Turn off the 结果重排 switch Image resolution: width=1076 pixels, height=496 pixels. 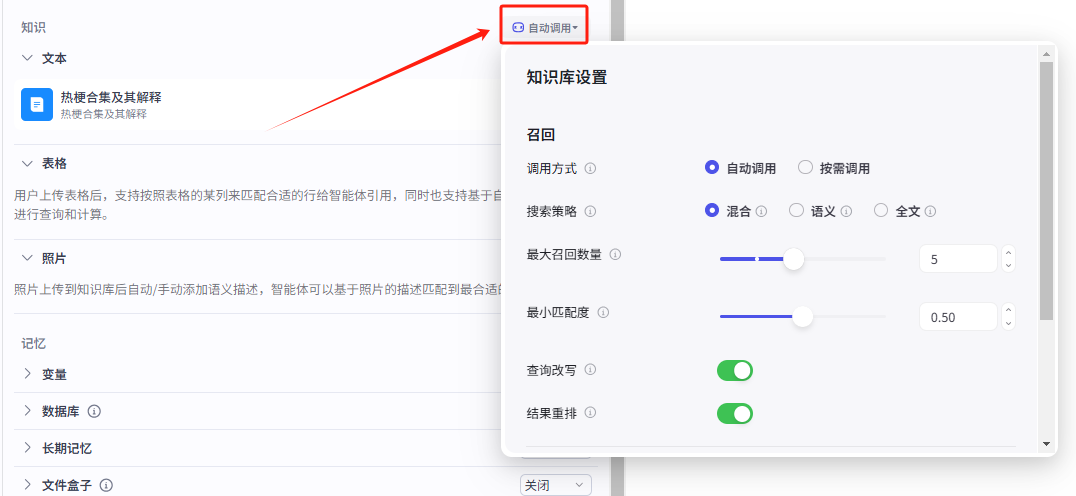(735, 413)
